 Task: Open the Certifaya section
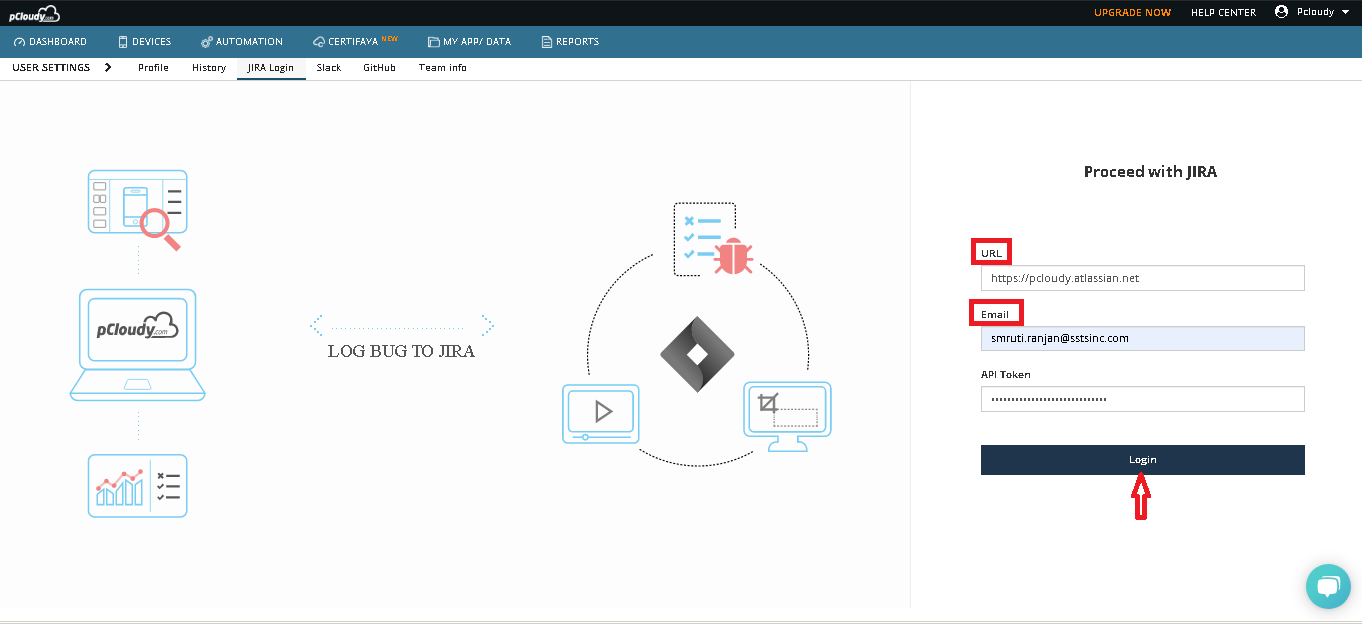pyautogui.click(x=355, y=42)
